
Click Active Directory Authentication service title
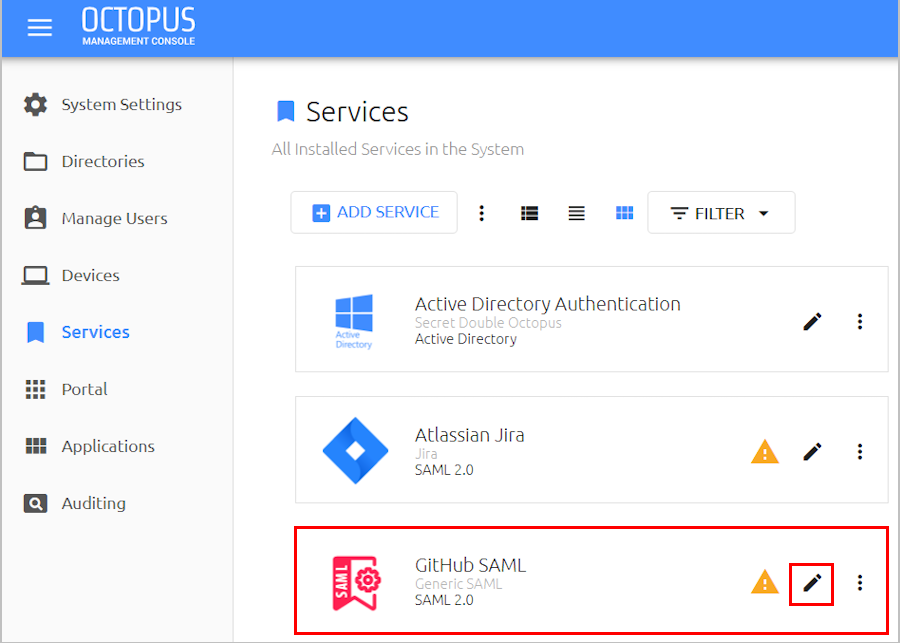pyautogui.click(x=548, y=304)
